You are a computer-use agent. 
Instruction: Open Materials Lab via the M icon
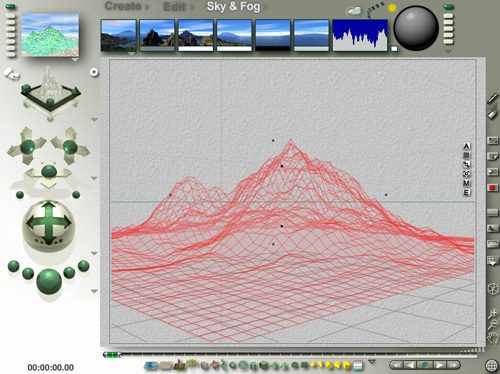(466, 183)
